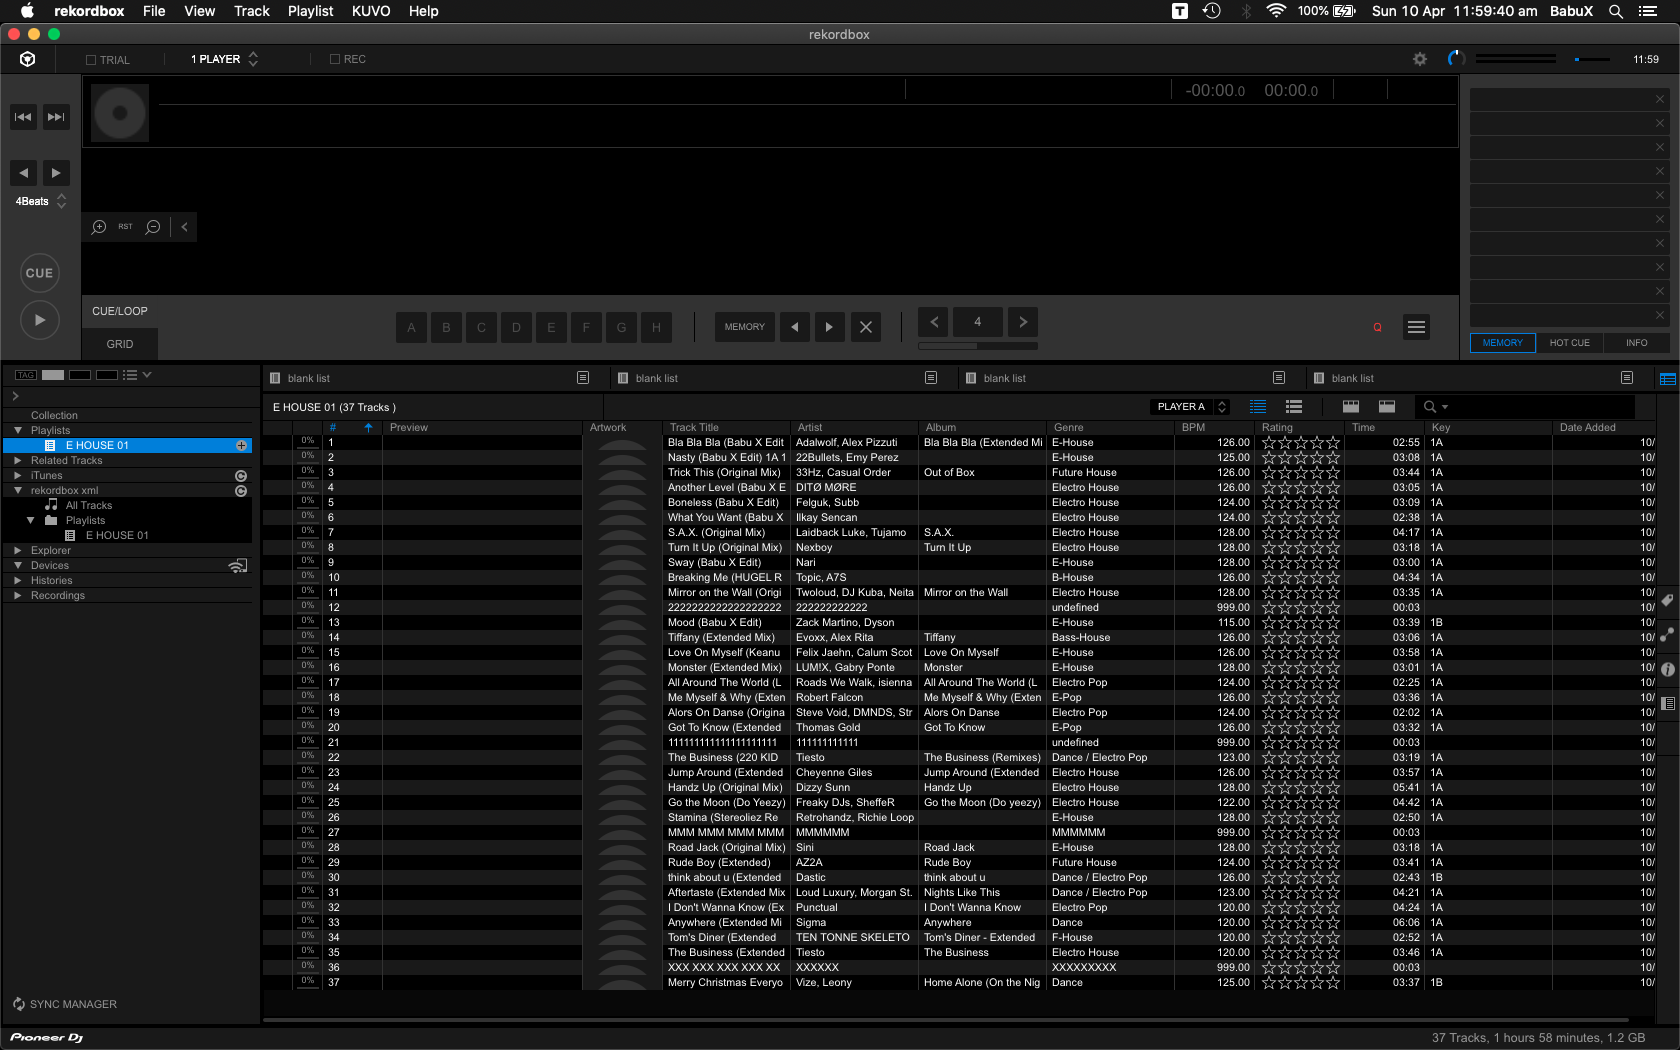This screenshot has height=1050, width=1680.
Task: Open the Playlist menu
Action: (310, 11)
